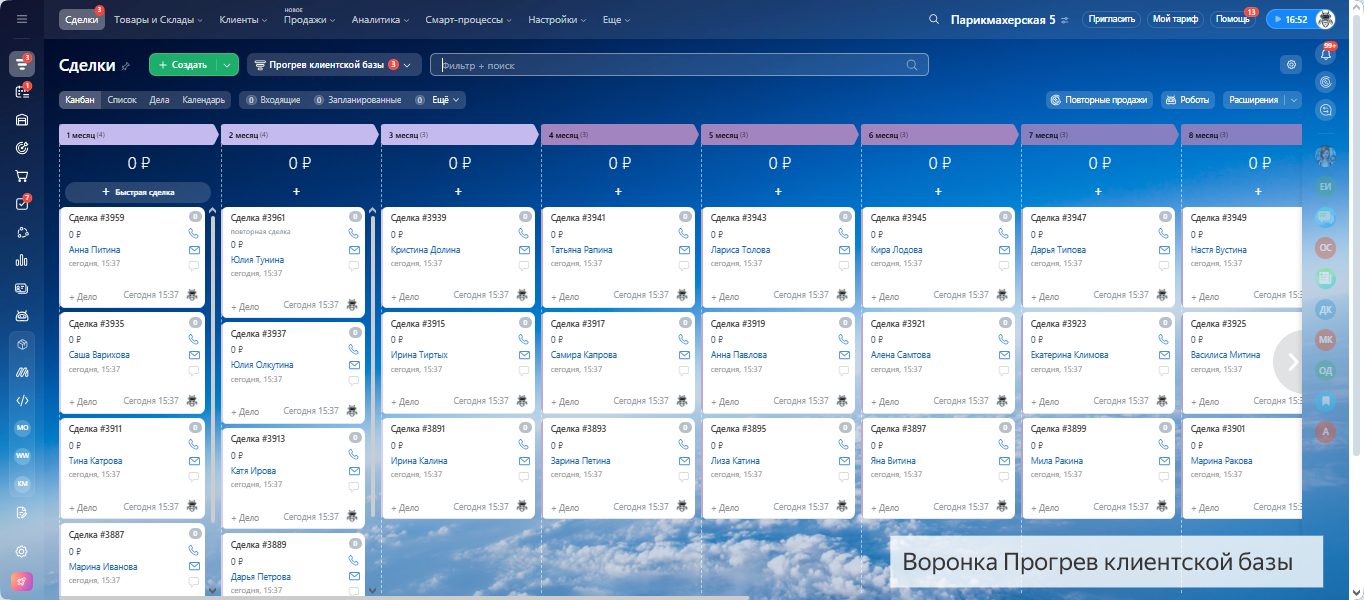Viewport: 1364px width, 600px height.
Task: Expand Ещё counters dropdown
Action: (x=444, y=100)
